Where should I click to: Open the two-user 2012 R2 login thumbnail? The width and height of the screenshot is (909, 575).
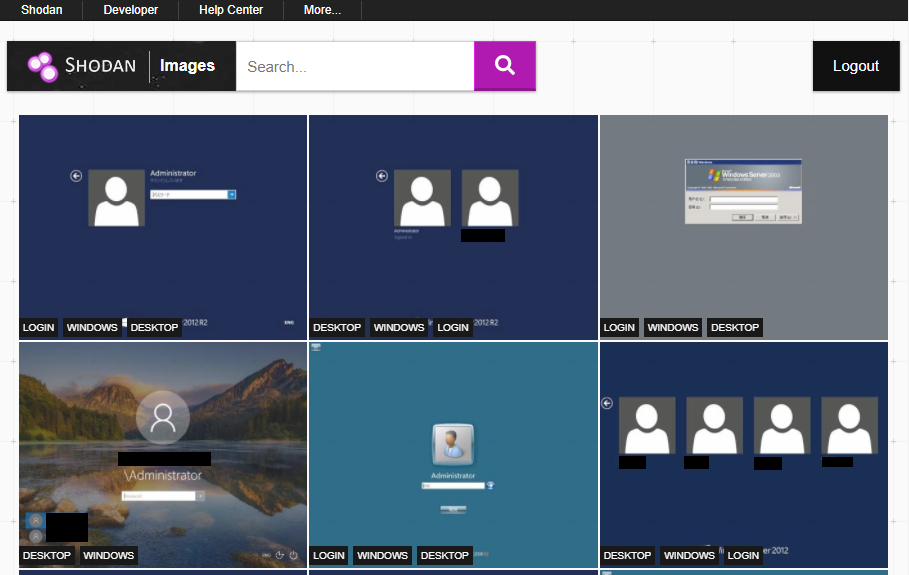coord(453,227)
